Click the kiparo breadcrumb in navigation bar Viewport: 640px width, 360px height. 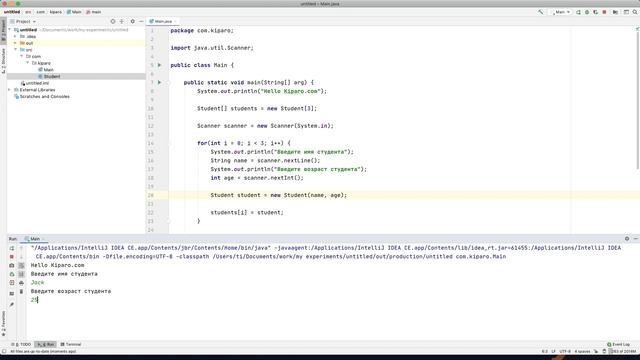tap(56, 12)
